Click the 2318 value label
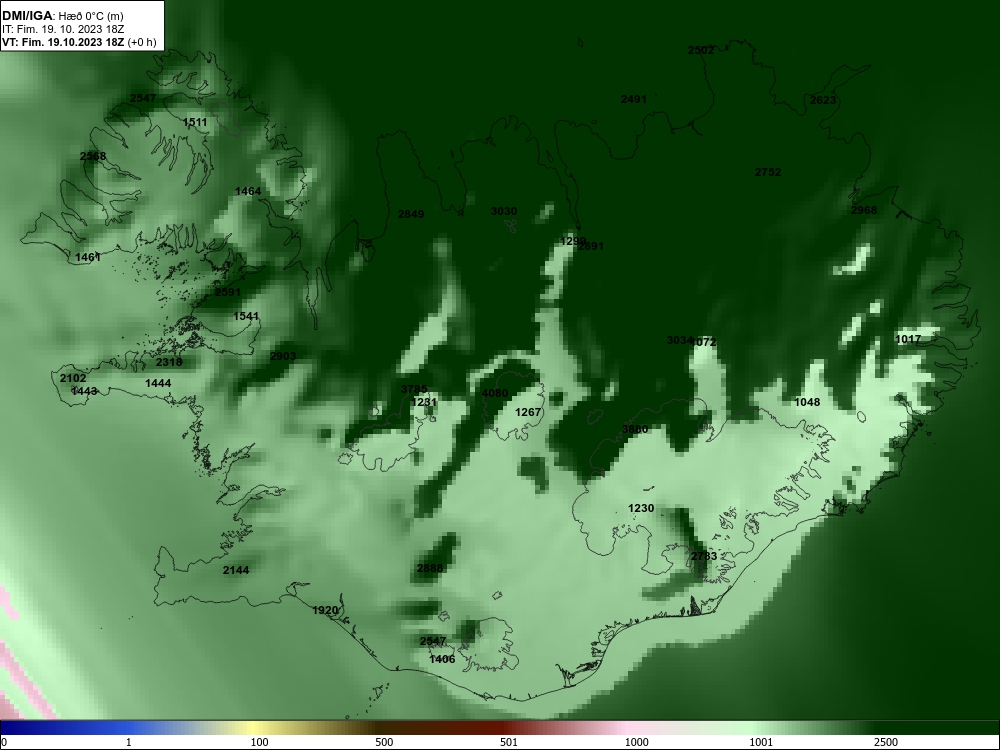This screenshot has height=750, width=1000. (169, 362)
